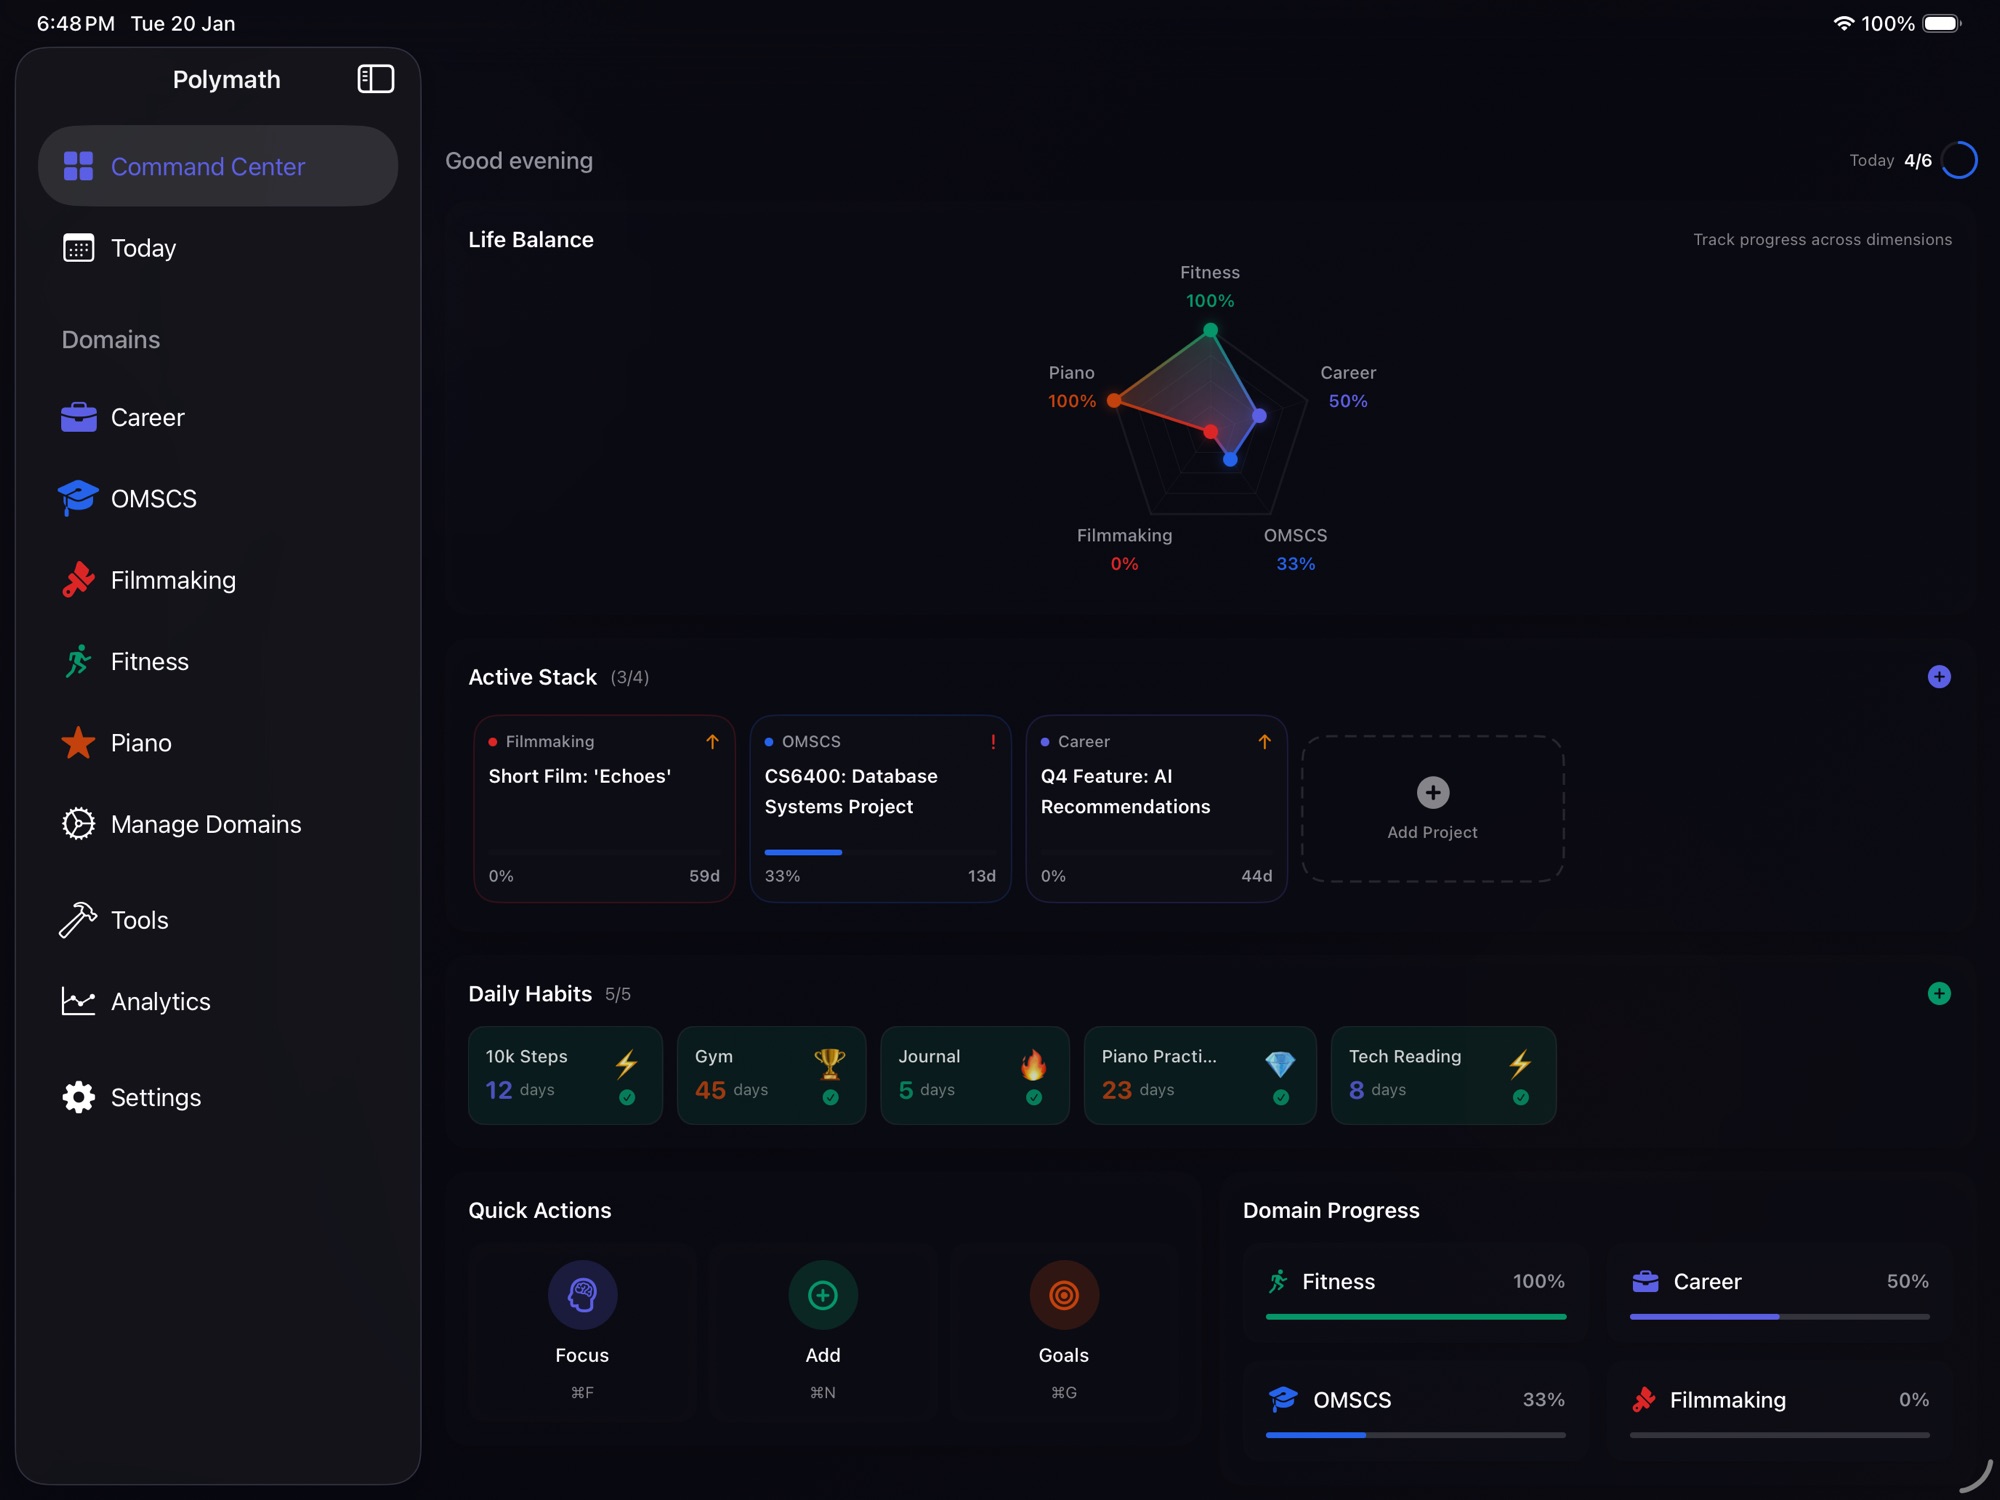Collapse the sidebar with the panel toggle
2000x1500 pixels.
(x=376, y=79)
